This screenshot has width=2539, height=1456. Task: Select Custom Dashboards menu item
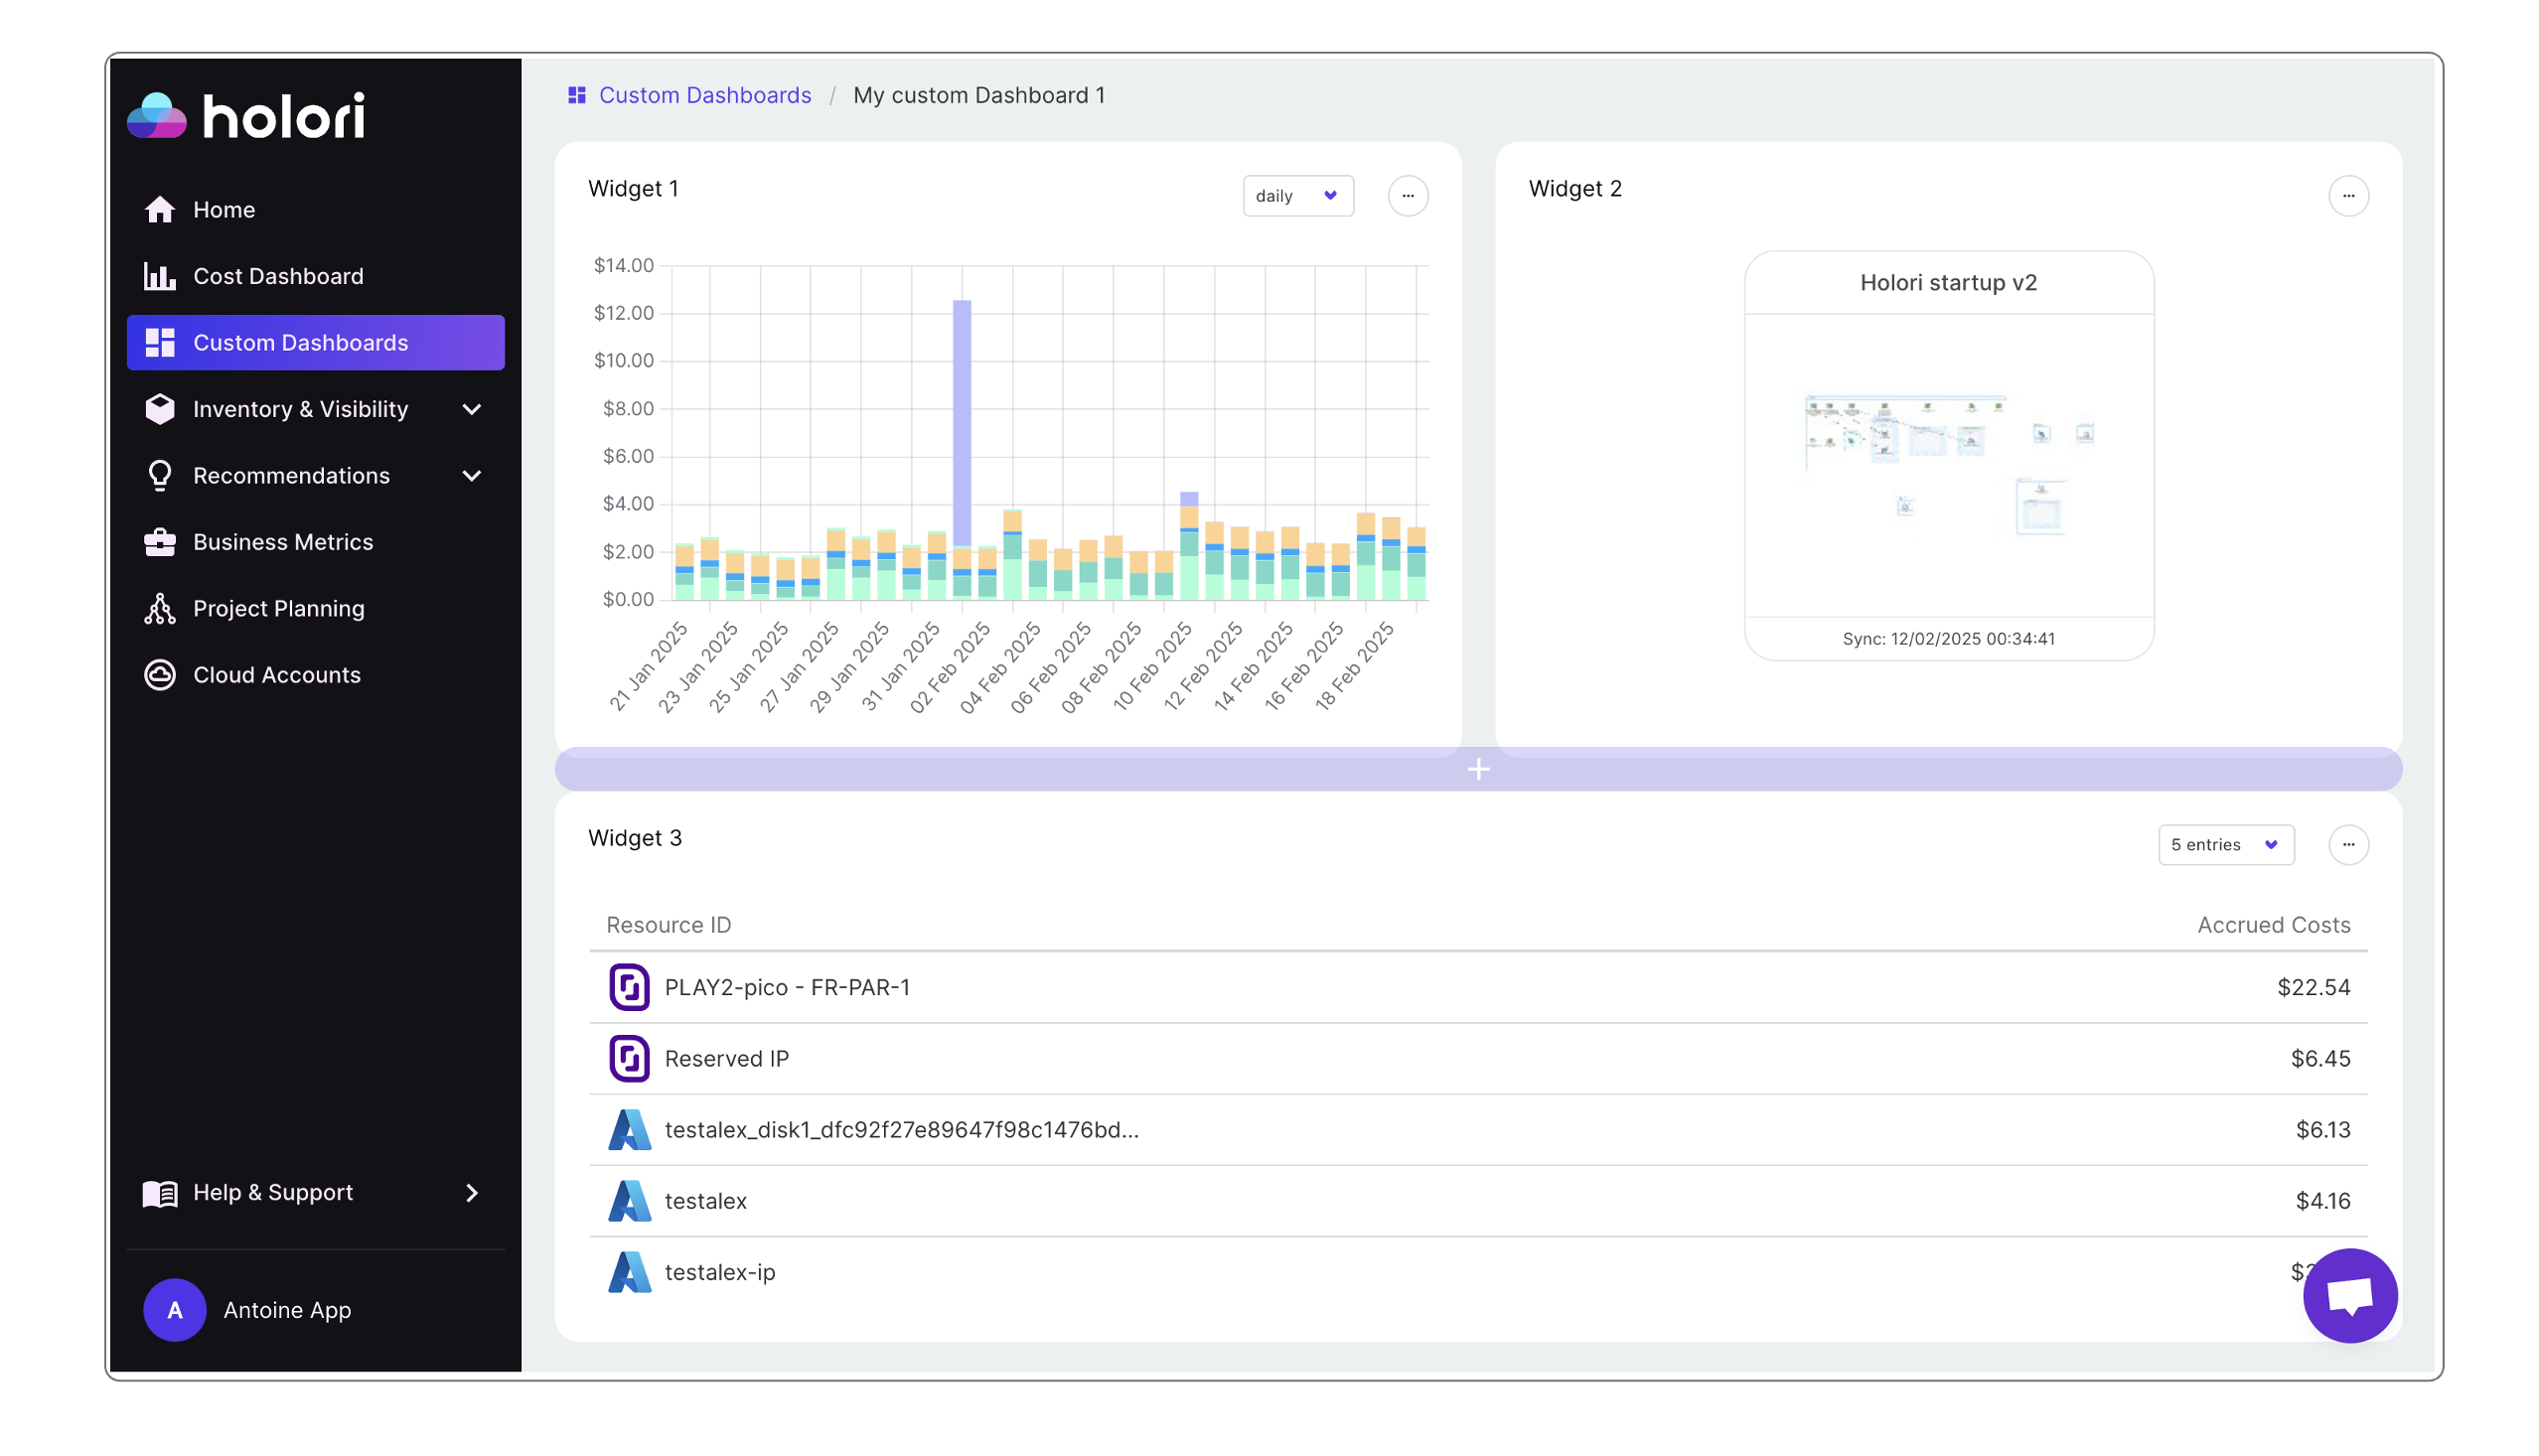pyautogui.click(x=316, y=343)
